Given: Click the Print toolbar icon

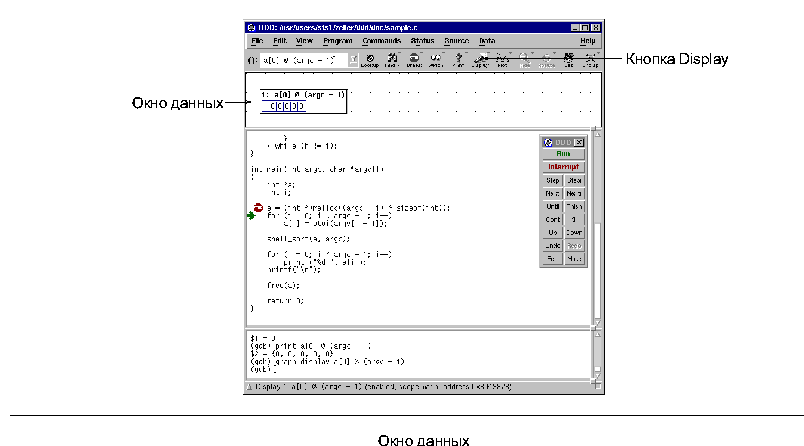Looking at the screenshot, I should point(459,60).
